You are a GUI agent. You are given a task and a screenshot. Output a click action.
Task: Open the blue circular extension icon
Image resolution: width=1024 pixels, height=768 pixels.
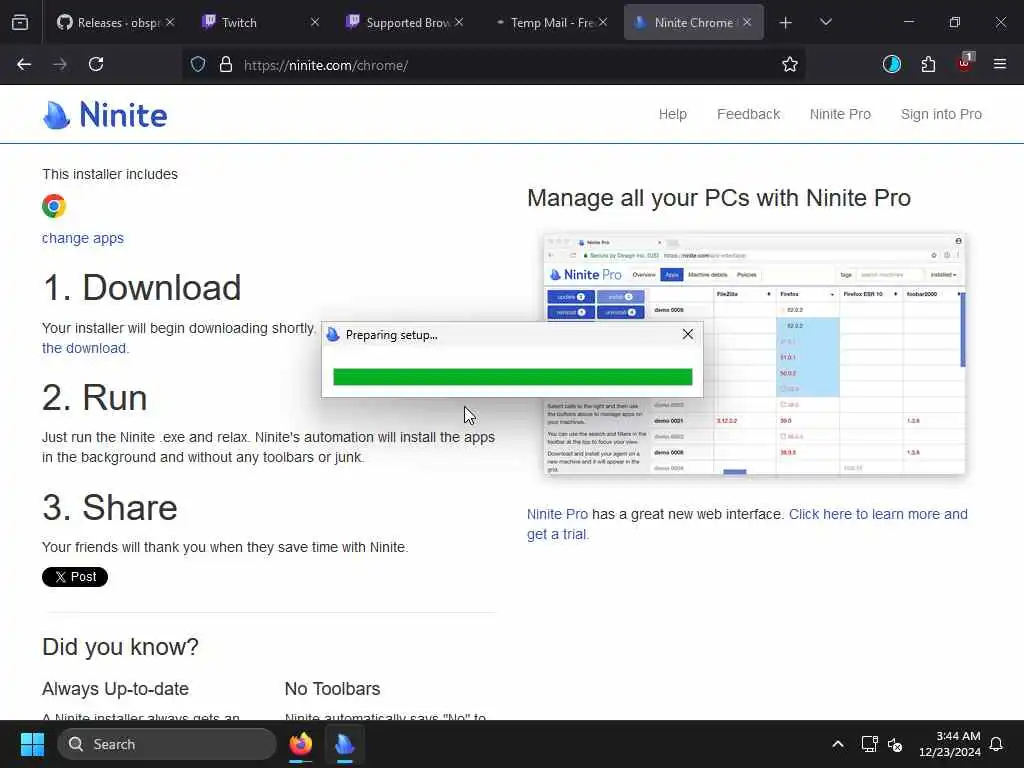click(x=891, y=64)
